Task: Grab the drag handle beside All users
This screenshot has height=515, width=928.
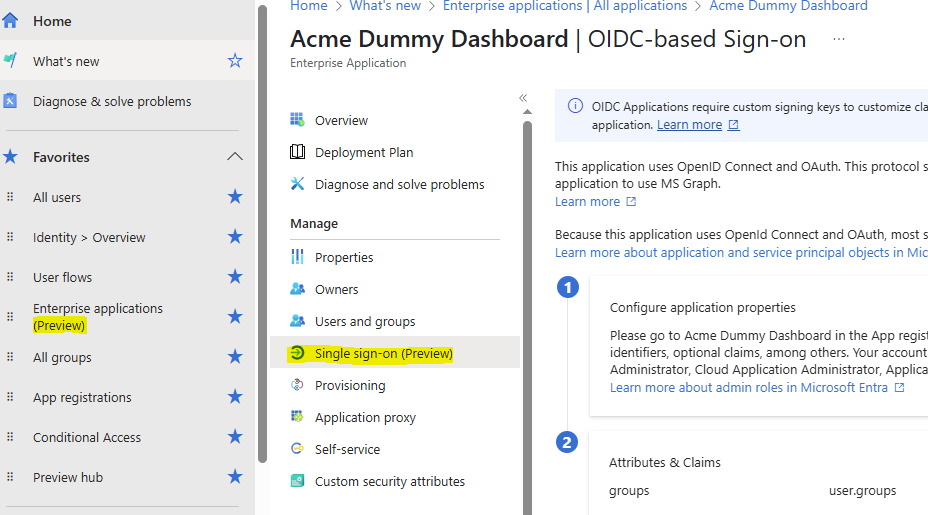Action: coord(10,197)
